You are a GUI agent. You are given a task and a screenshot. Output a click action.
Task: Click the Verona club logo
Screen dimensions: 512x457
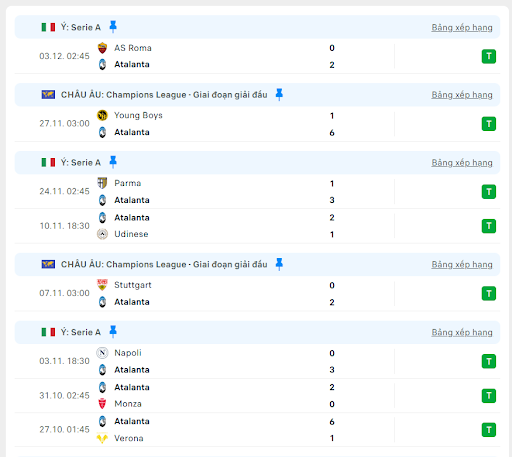point(102,438)
